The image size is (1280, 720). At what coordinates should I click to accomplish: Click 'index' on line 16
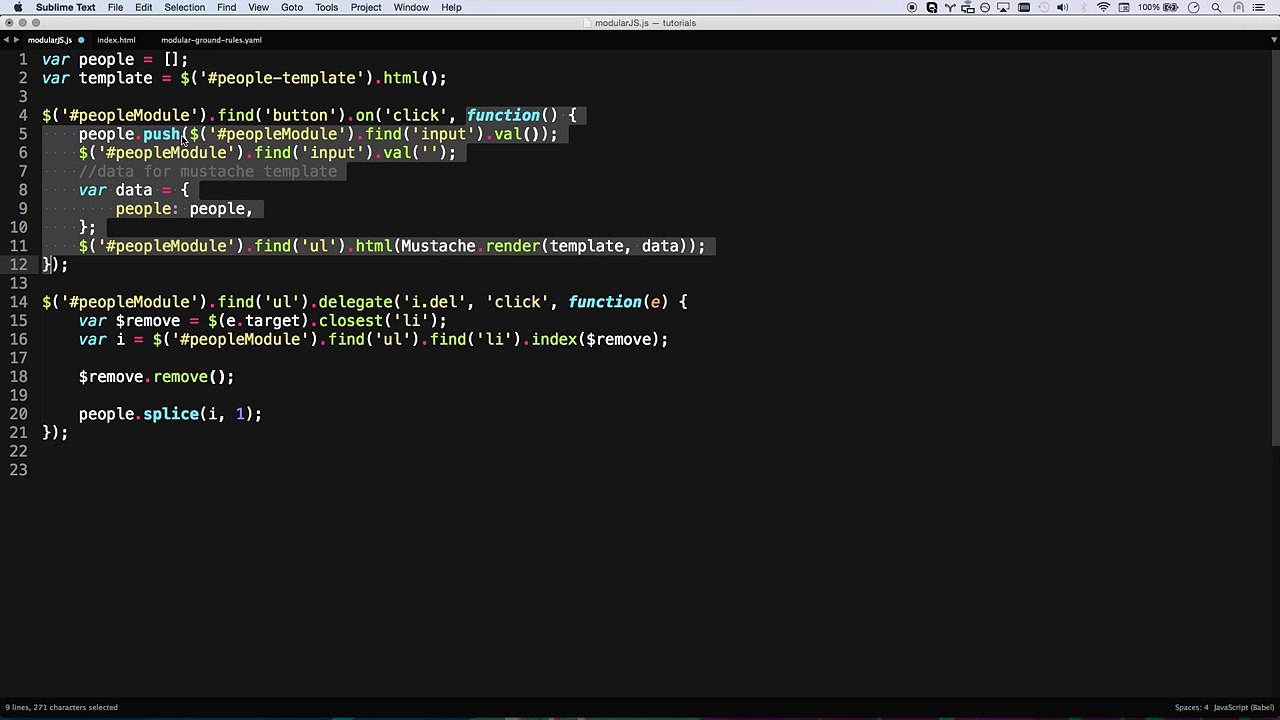pos(554,339)
